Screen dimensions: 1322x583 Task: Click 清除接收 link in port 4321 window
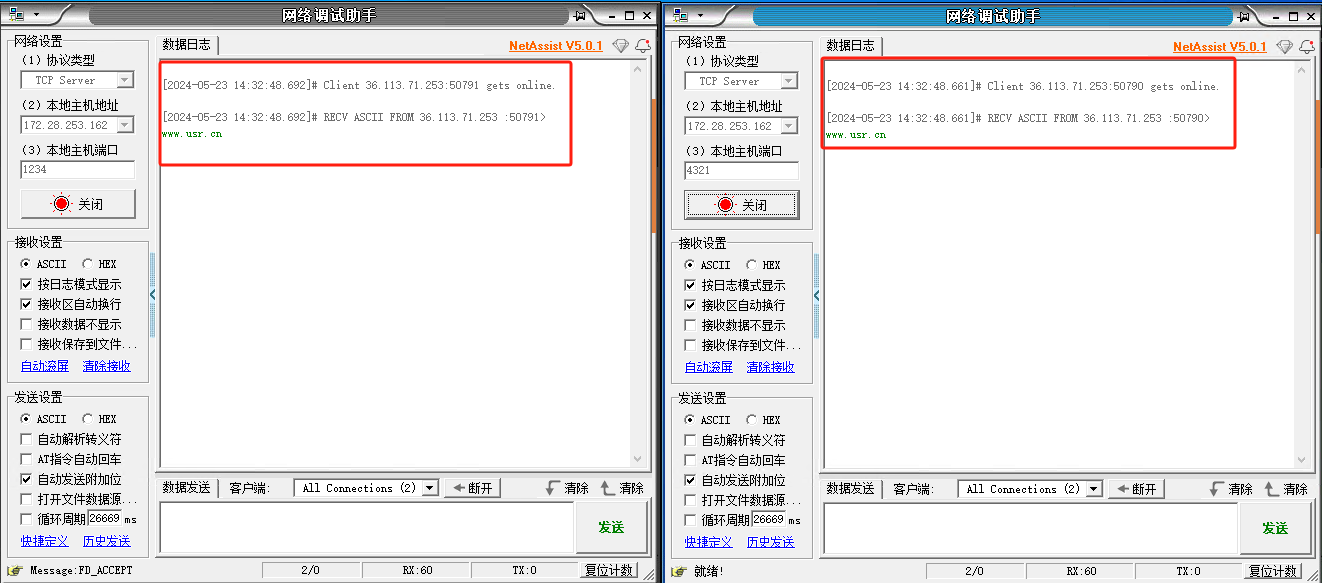(x=771, y=367)
